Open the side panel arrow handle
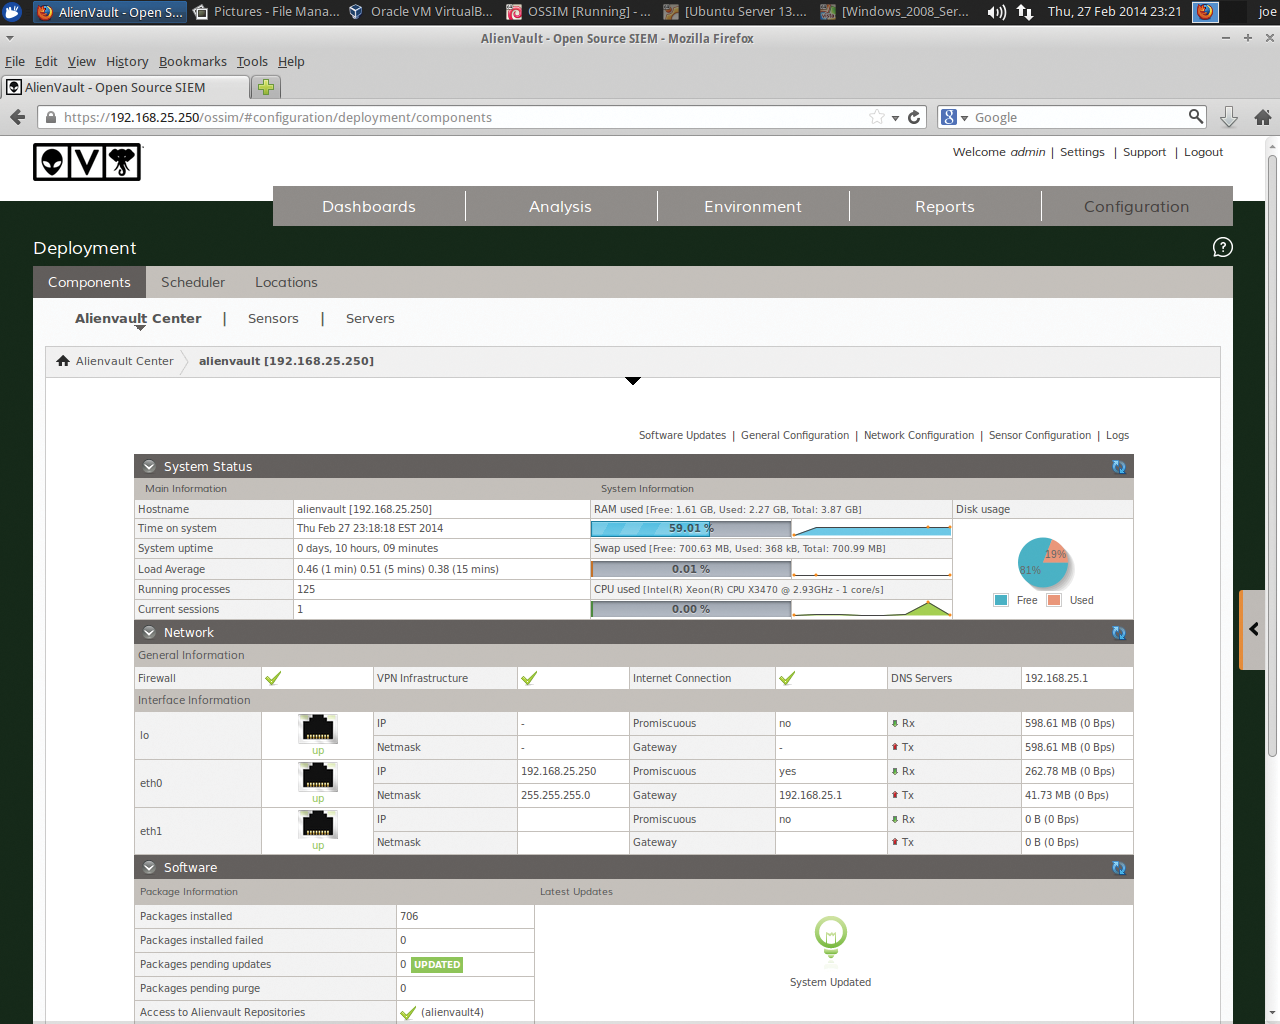The image size is (1280, 1024). click(x=1254, y=629)
